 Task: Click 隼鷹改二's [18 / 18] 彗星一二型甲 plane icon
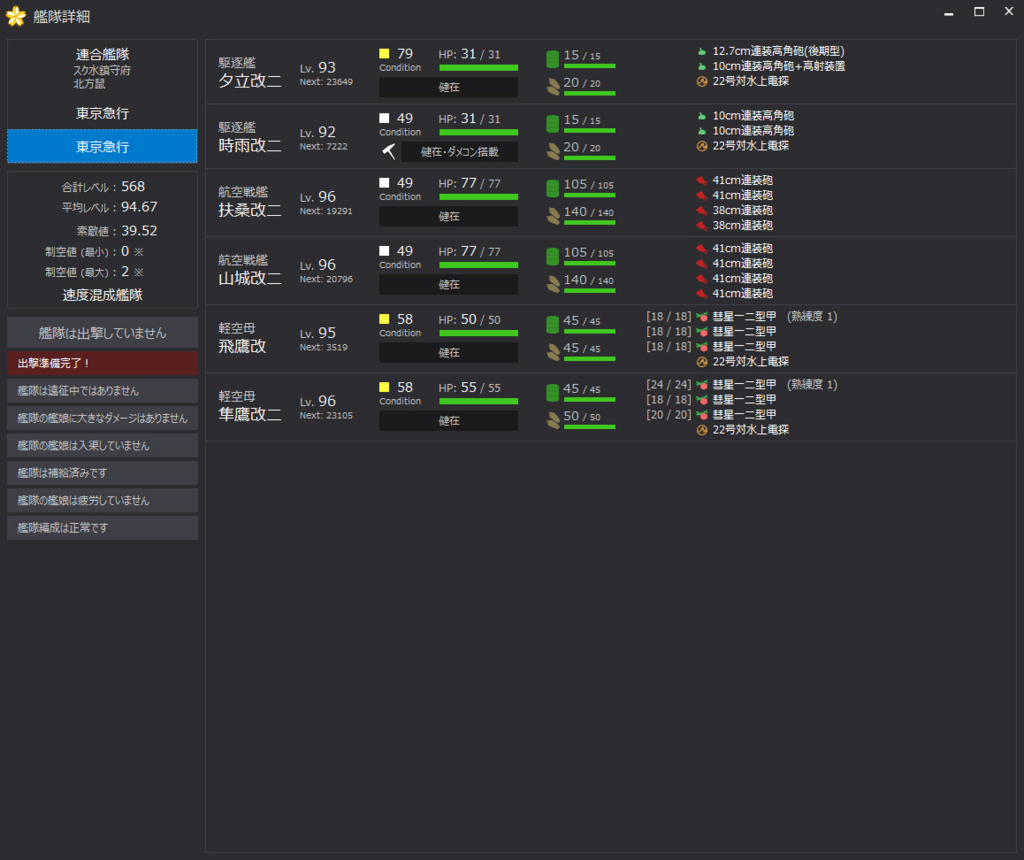pos(702,400)
